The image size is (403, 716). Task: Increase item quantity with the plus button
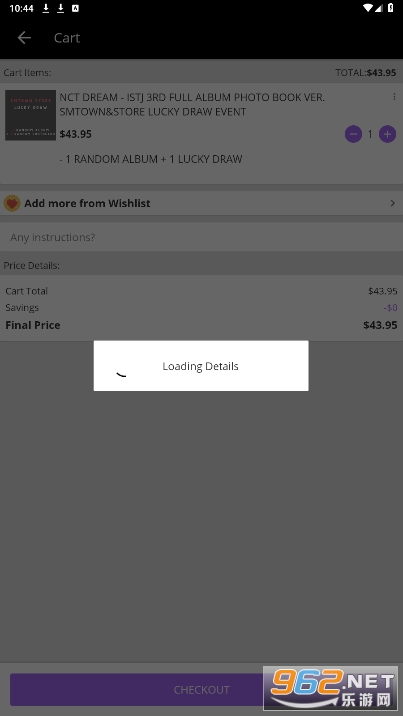point(387,134)
